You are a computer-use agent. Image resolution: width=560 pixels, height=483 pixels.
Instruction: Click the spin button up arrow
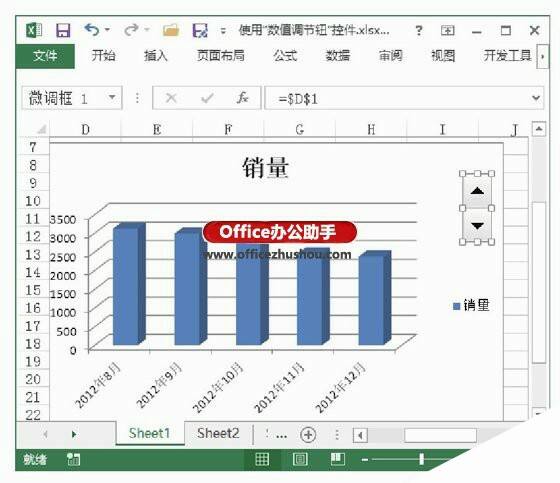point(477,191)
